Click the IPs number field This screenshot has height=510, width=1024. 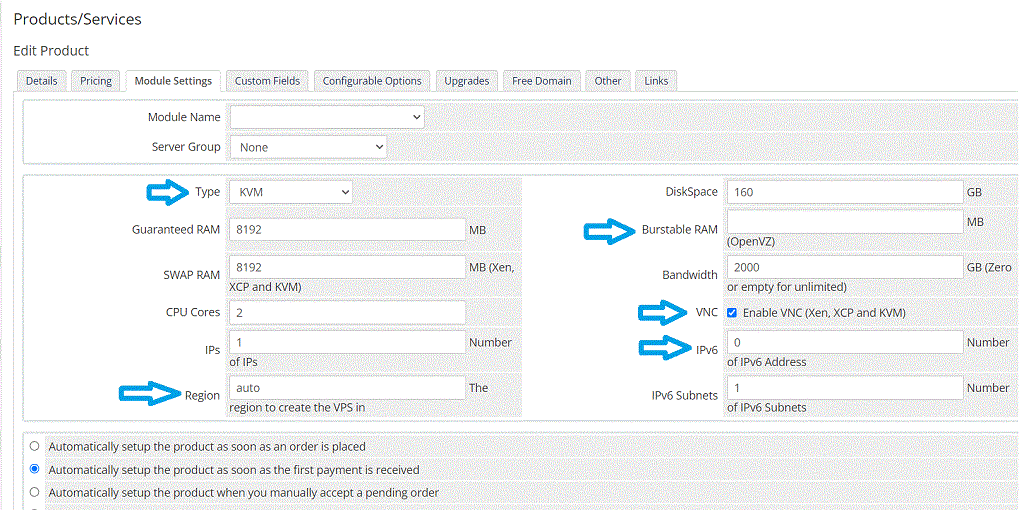click(347, 342)
